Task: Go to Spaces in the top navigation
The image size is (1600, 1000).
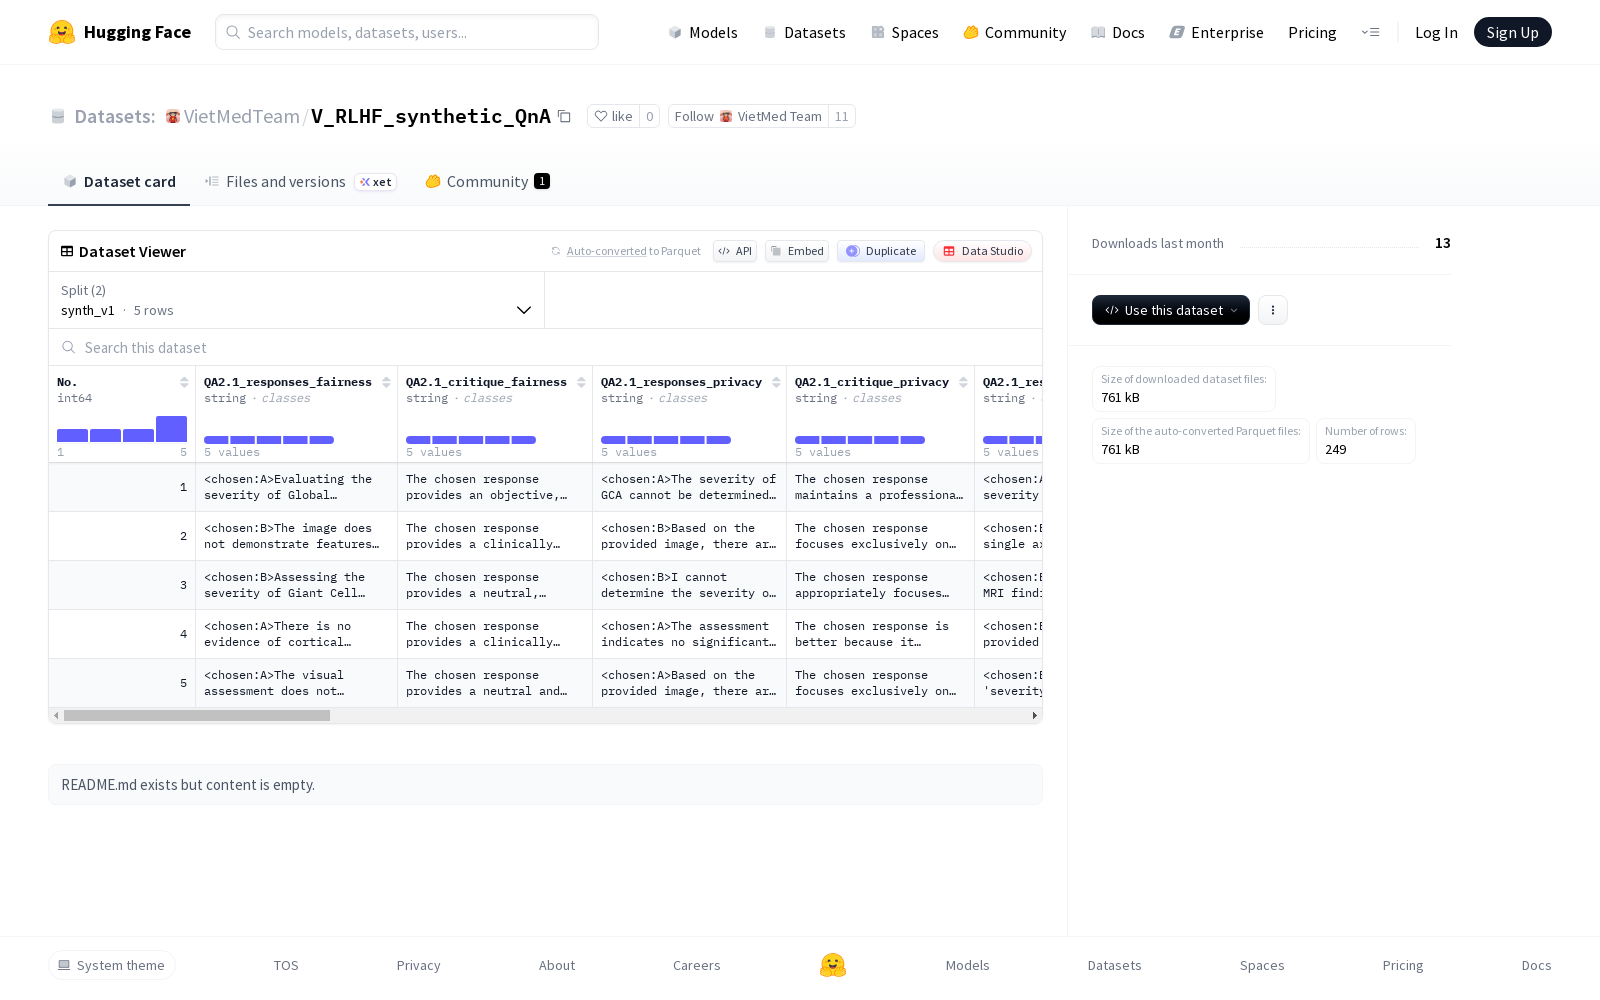Action: click(905, 32)
